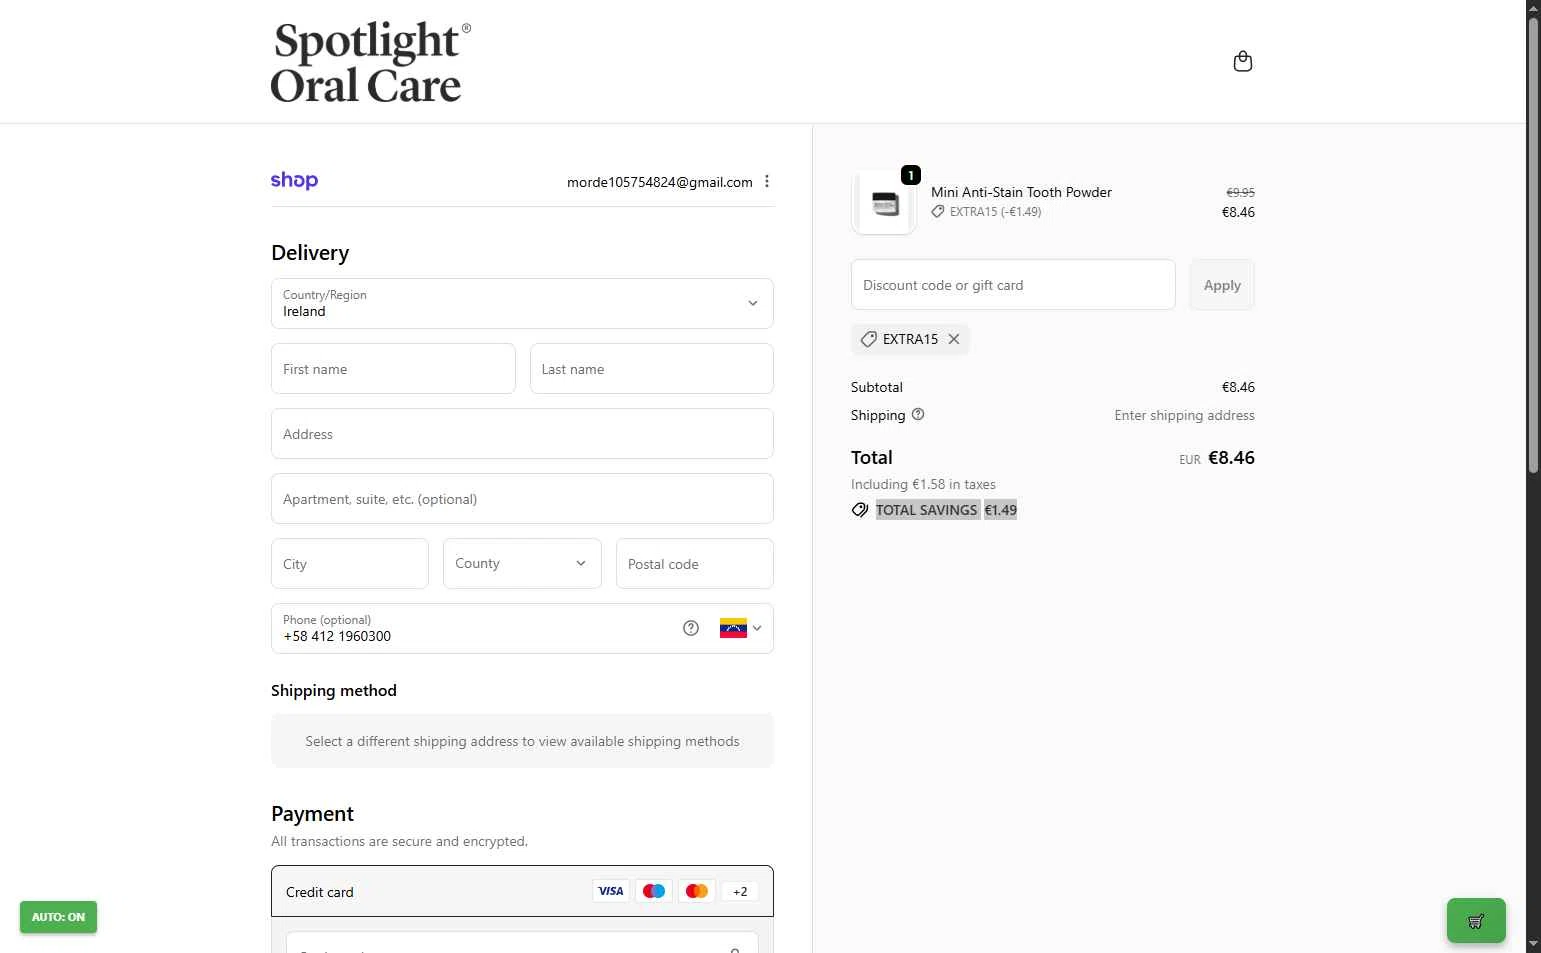Select the Credit card payment option
This screenshot has height=953, width=1541.
[x=522, y=891]
